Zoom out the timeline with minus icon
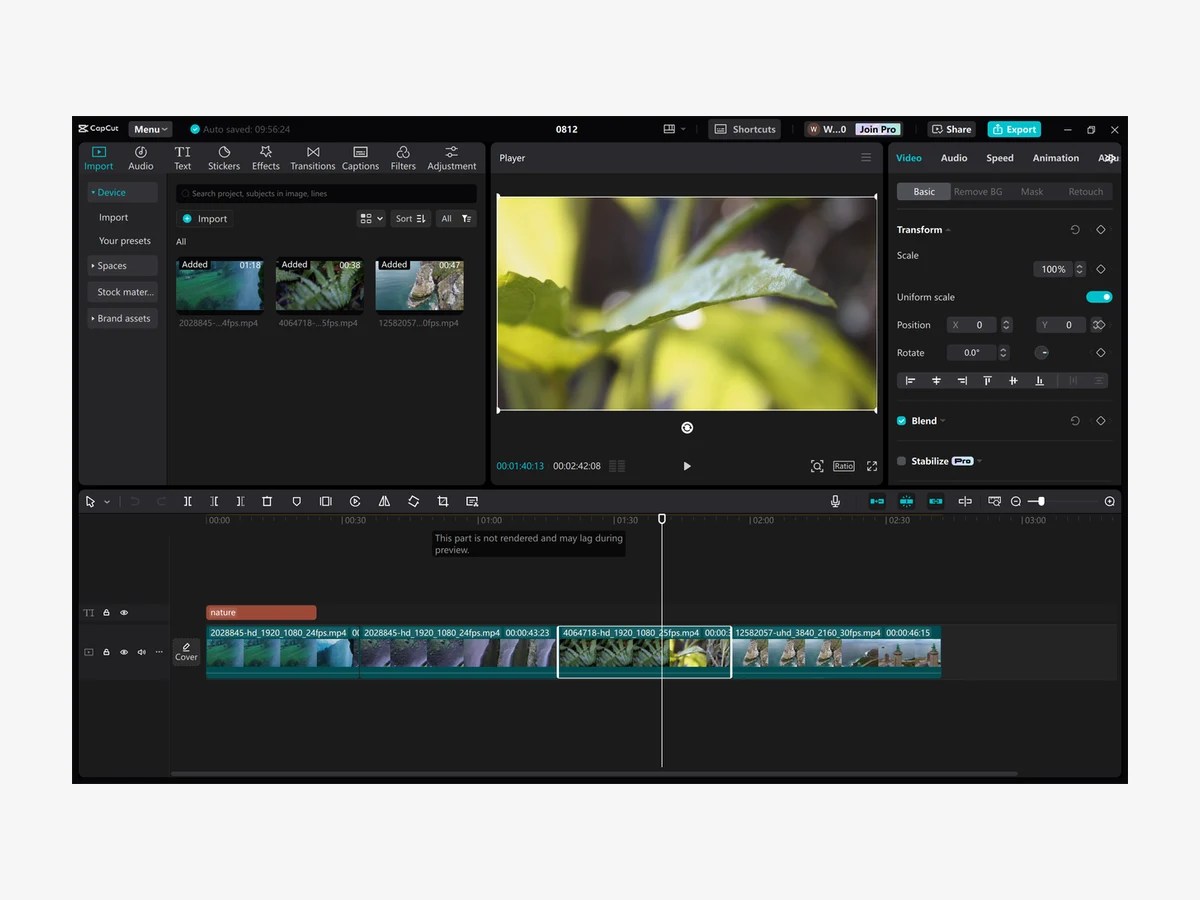The width and height of the screenshot is (1200, 900). [x=1016, y=501]
